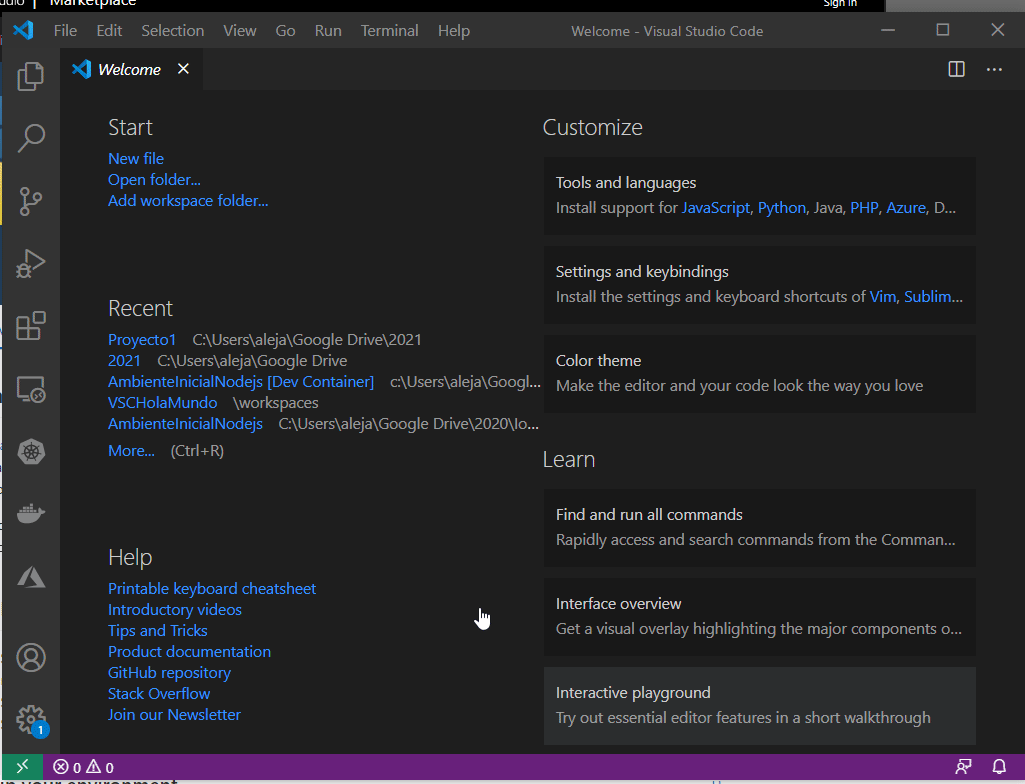Open recent project Proyecto1

(x=141, y=339)
